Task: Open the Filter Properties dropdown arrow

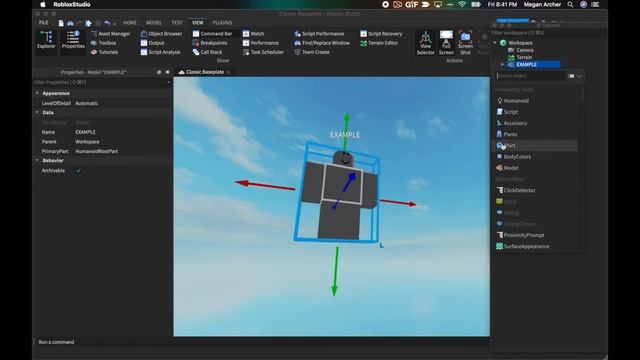Action: pos(169,82)
